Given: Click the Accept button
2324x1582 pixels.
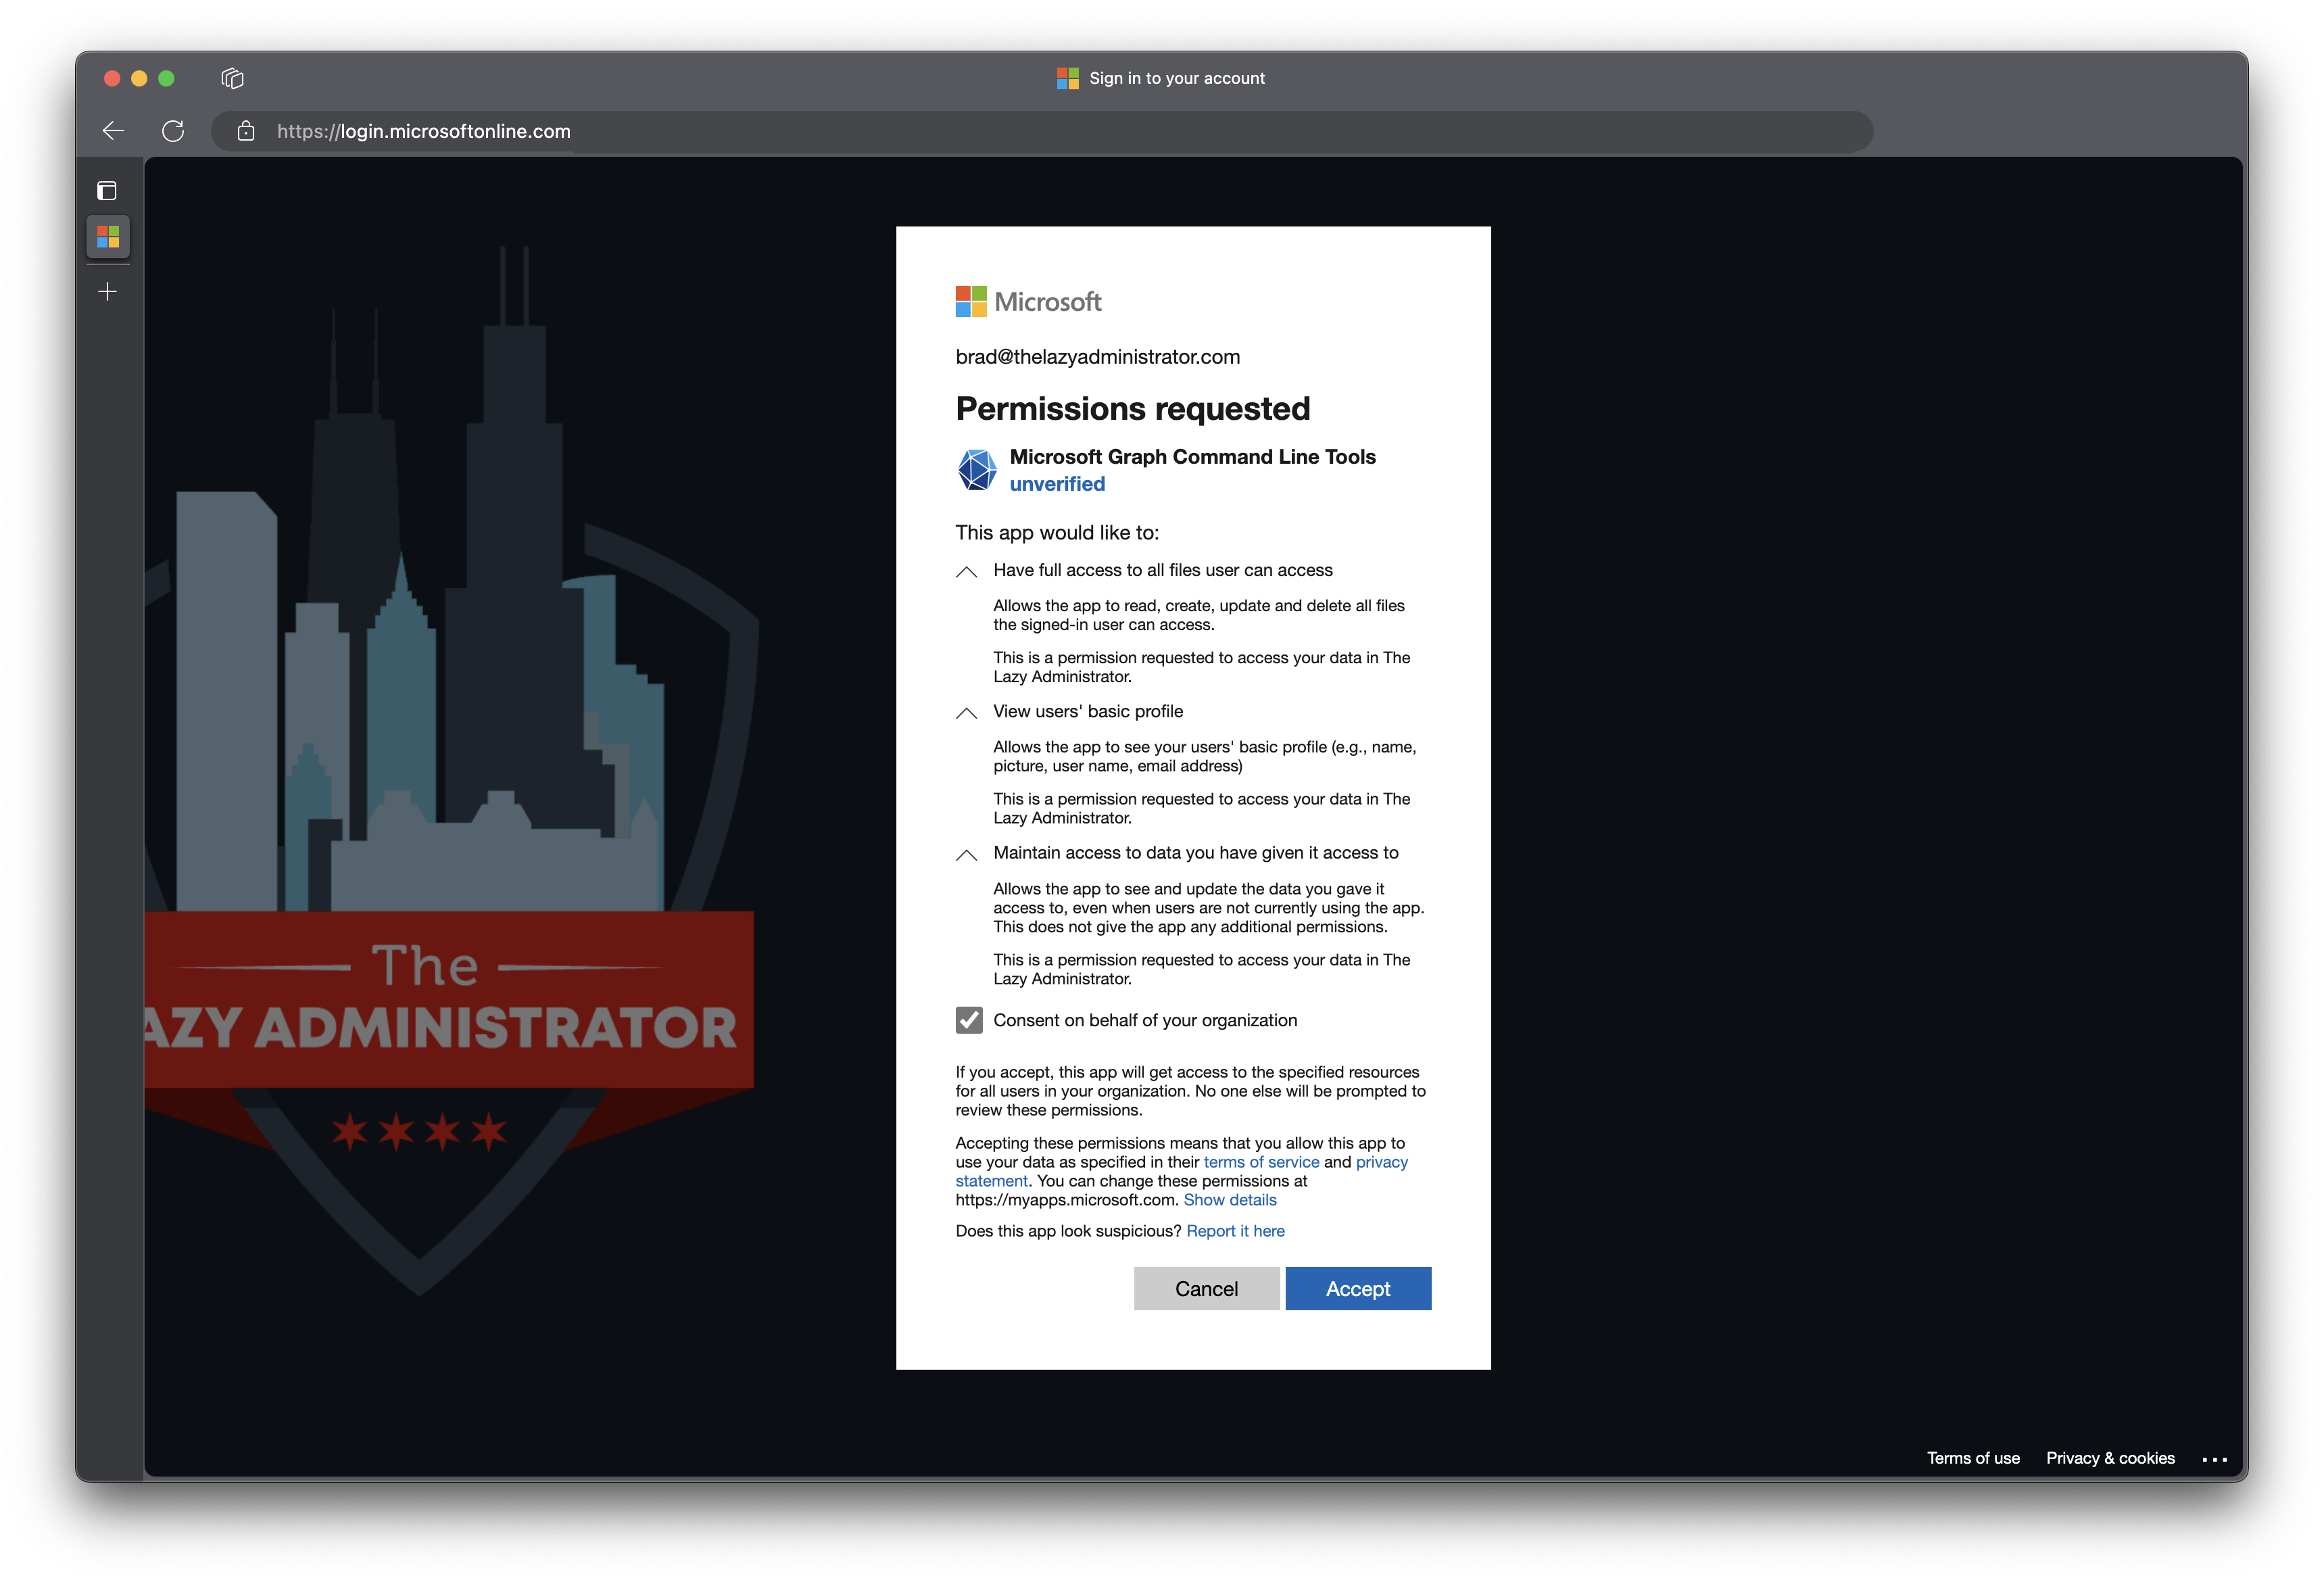Looking at the screenshot, I should coord(1358,1289).
